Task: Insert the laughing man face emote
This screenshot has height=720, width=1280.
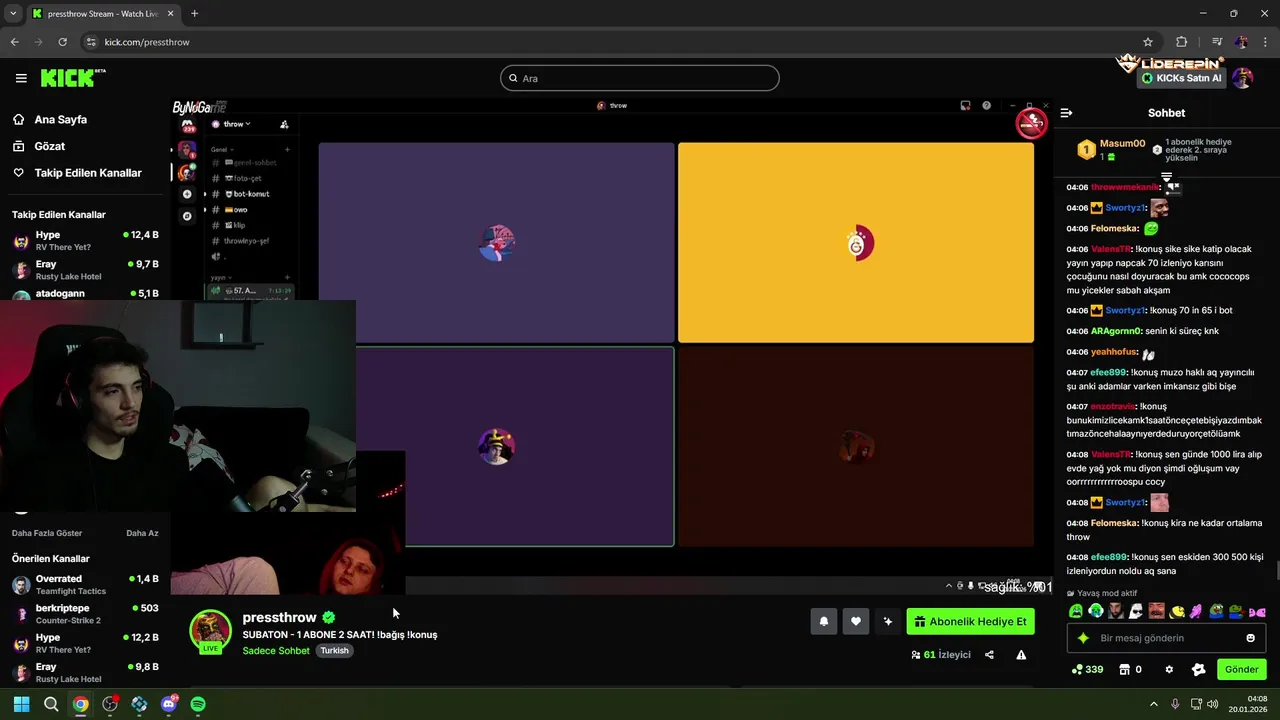Action: click(x=1156, y=611)
